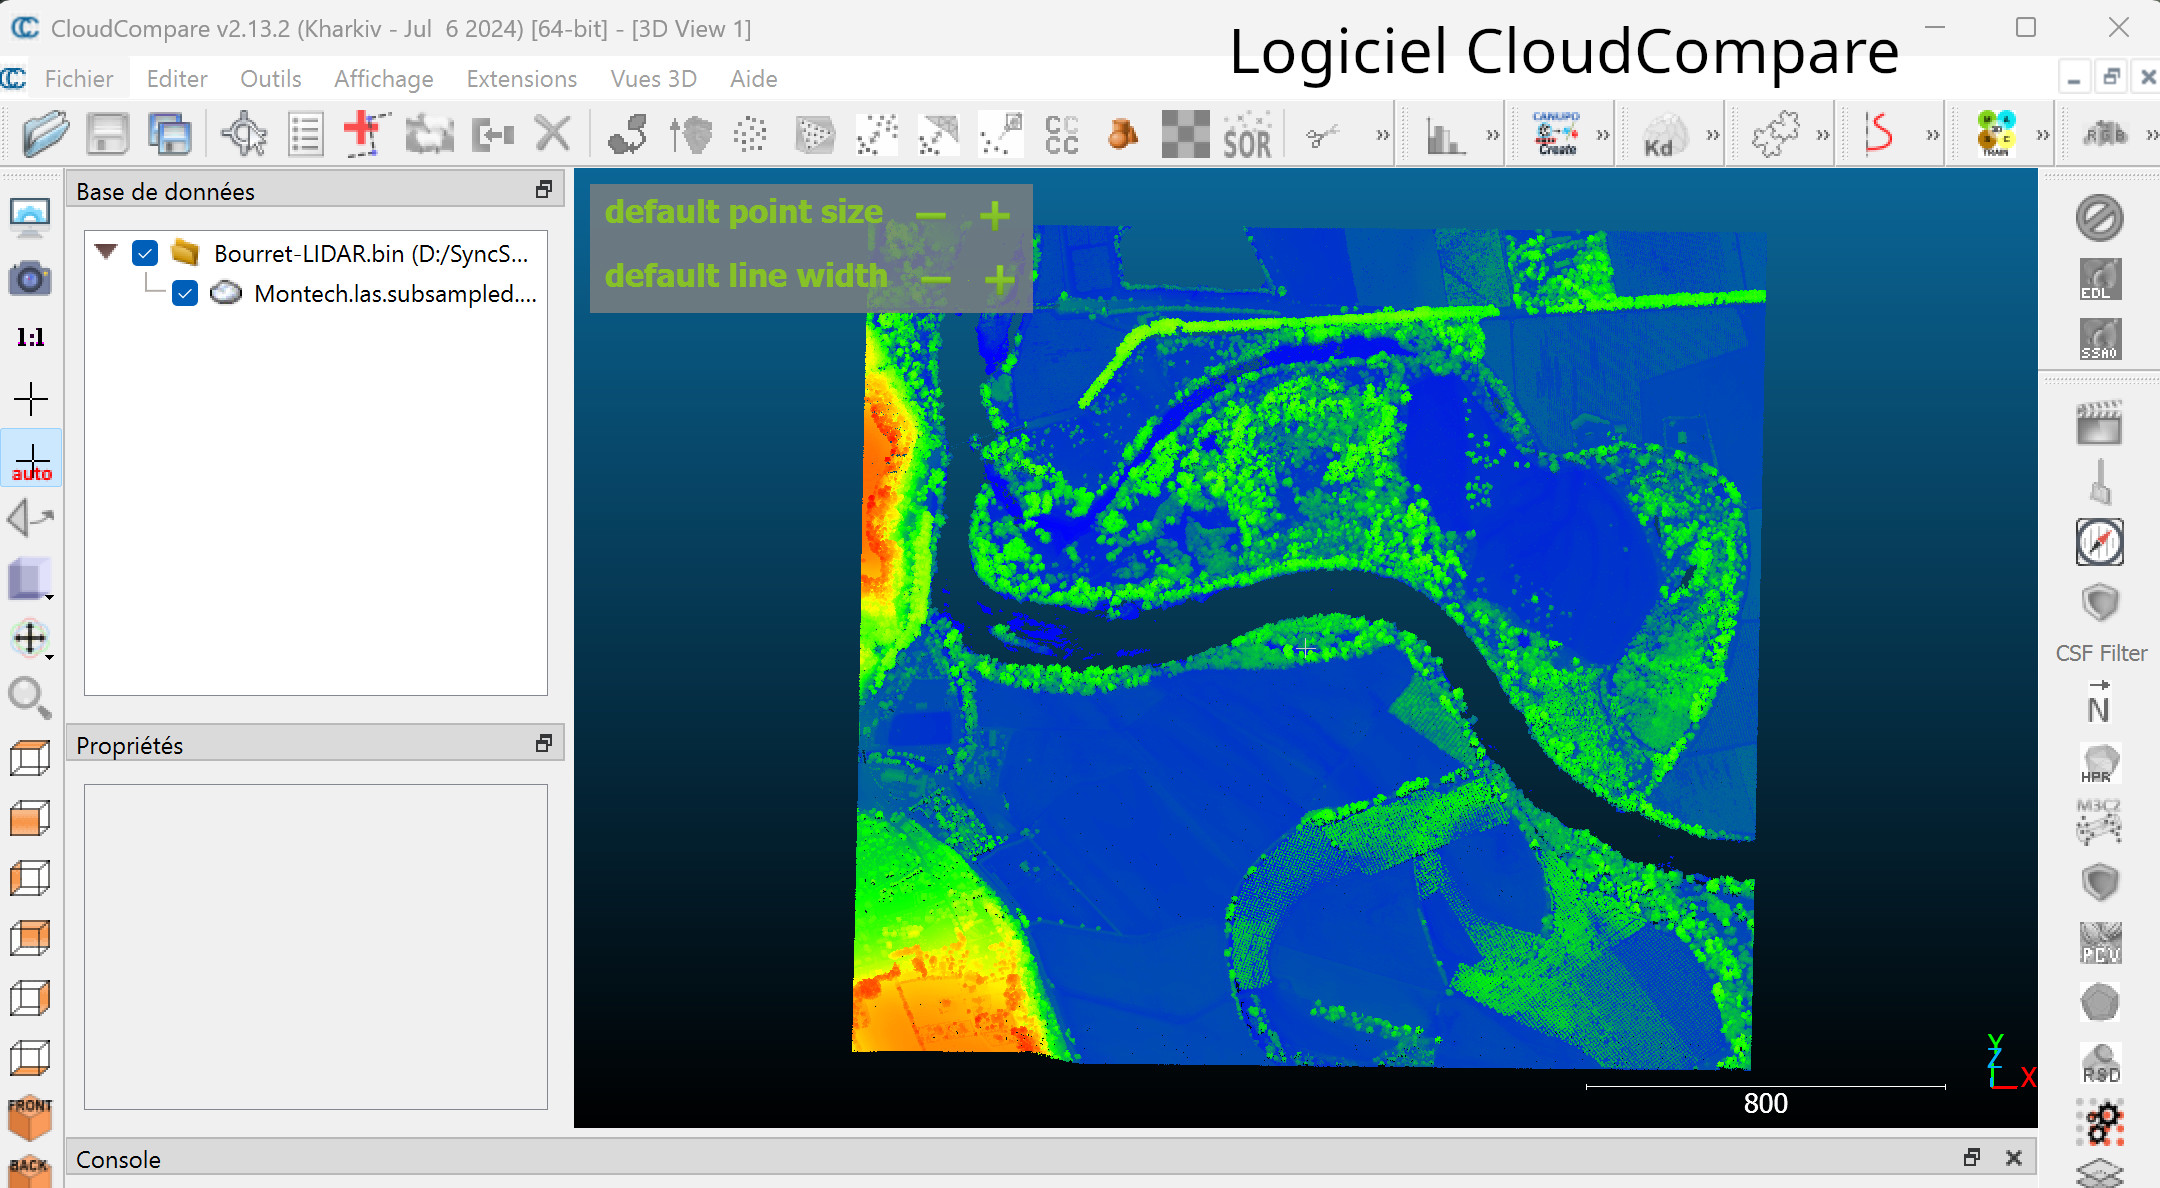The image size is (2160, 1188).
Task: Click the Save all floppy disks icon
Action: [170, 134]
